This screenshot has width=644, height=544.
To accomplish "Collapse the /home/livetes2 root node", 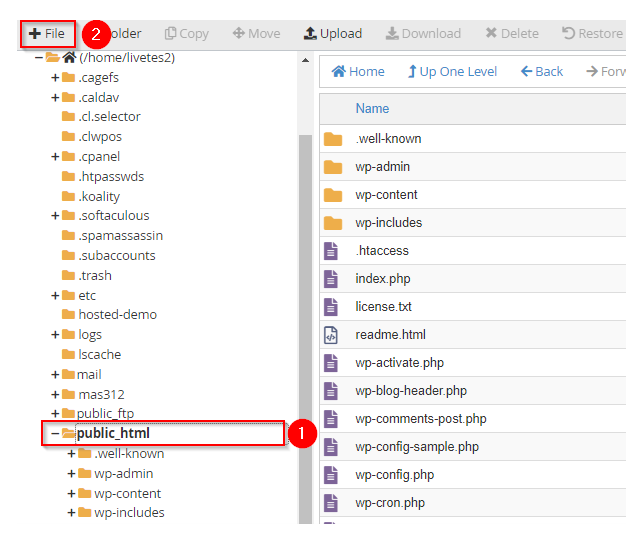I will point(39,57).
